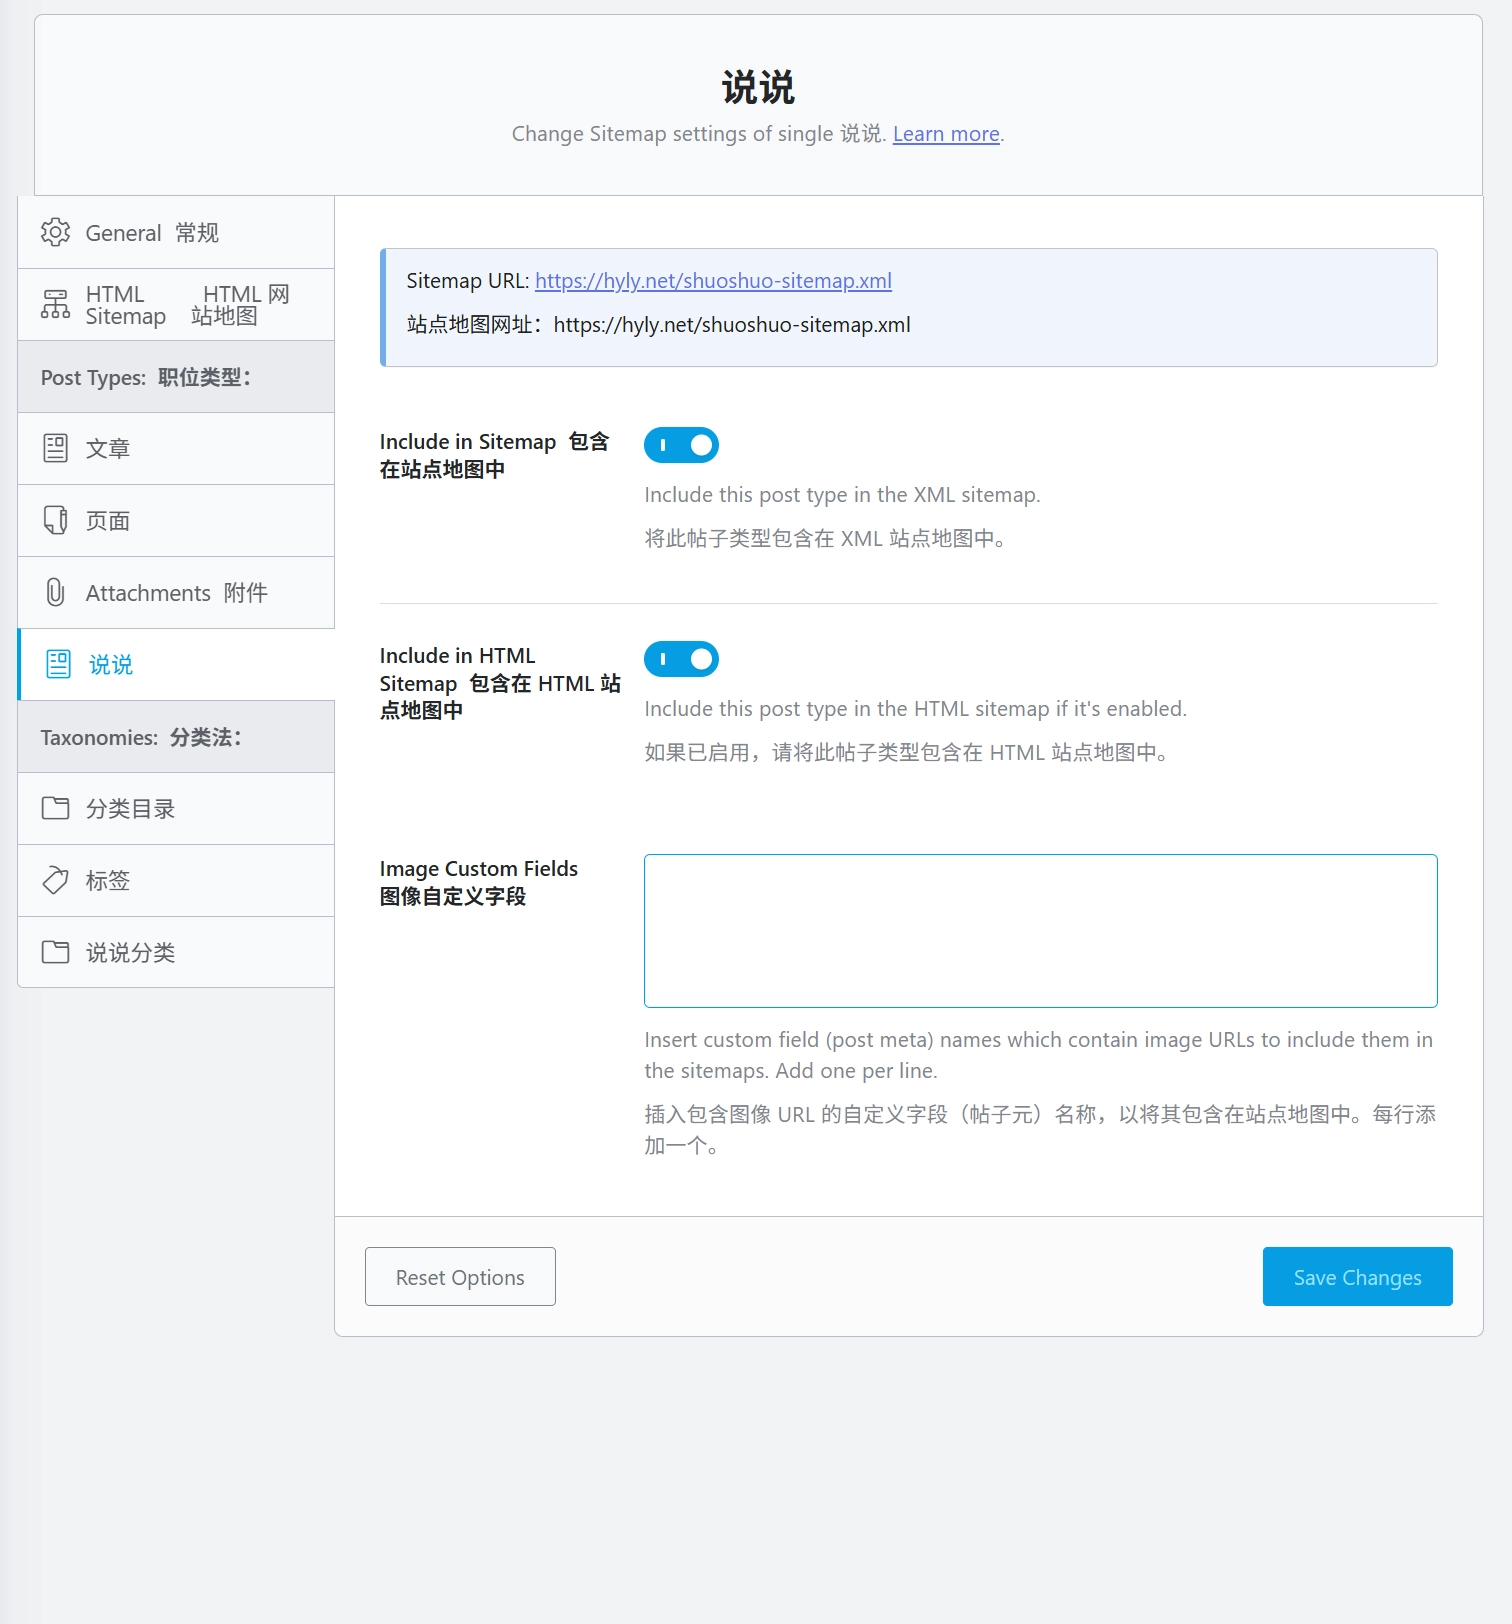This screenshot has height=1624, width=1512.
Task: Click the 分类目录 folder icon
Action: point(55,808)
